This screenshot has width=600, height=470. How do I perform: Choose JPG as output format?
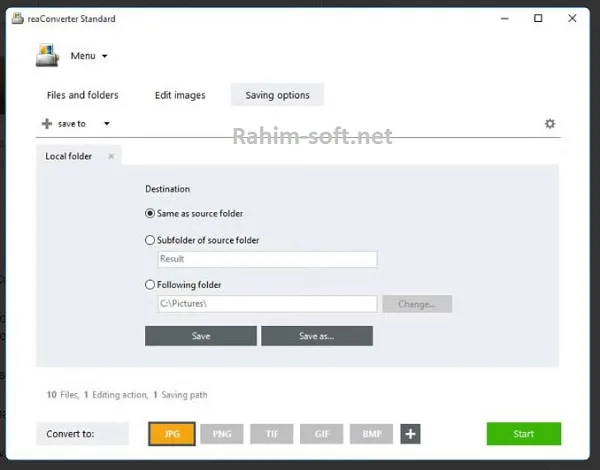[x=172, y=434]
